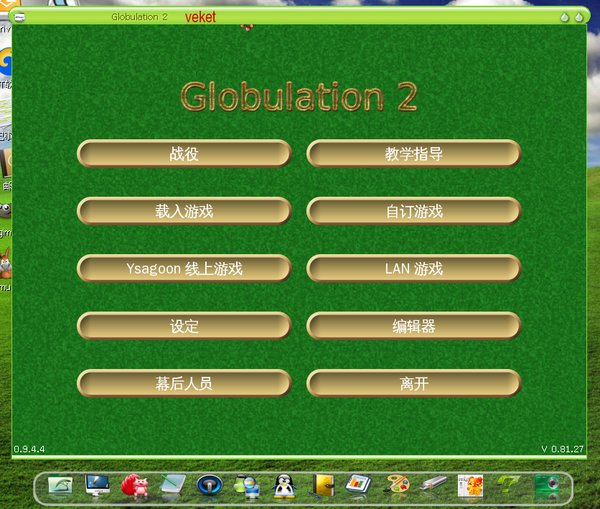Open the monitor with brush dock icon
Viewport: 600px width, 509px height.
tap(97, 485)
